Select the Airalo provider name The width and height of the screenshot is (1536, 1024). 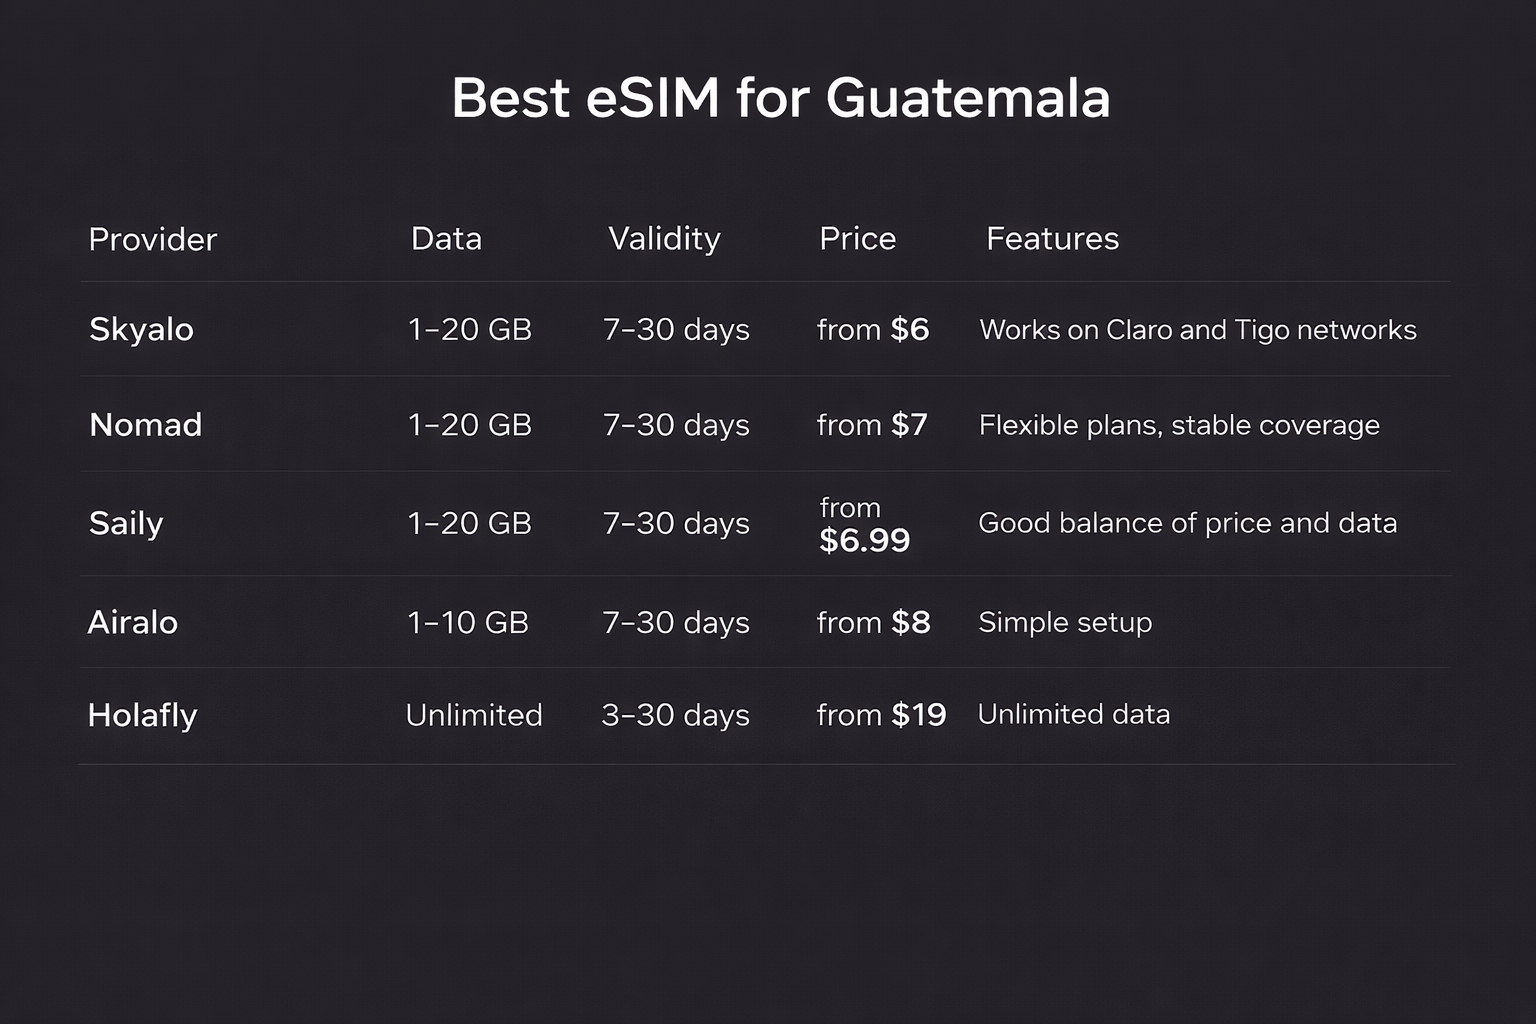point(132,622)
